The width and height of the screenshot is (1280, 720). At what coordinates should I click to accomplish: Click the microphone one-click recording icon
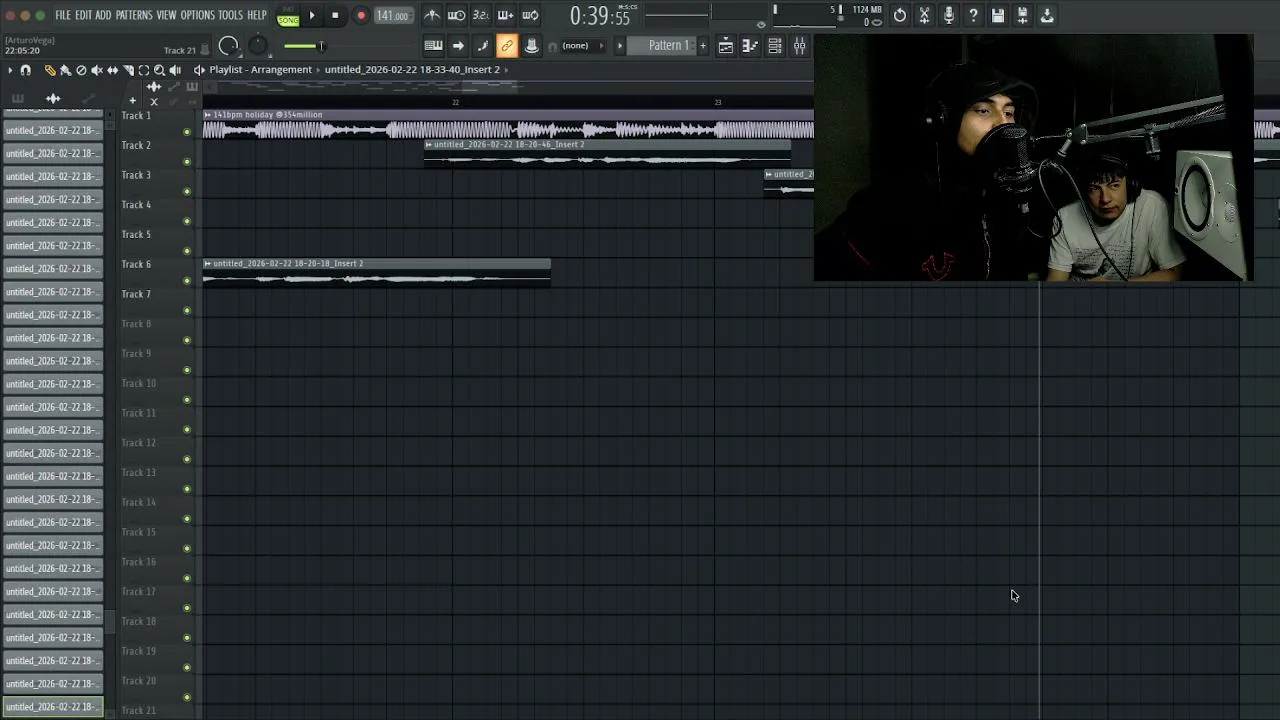click(949, 15)
